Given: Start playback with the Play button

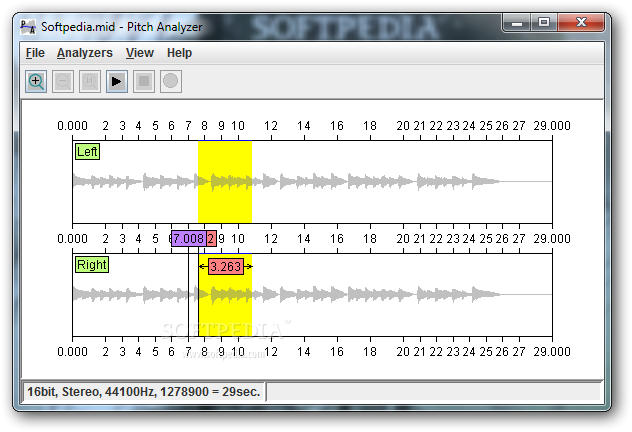Looking at the screenshot, I should click(117, 81).
